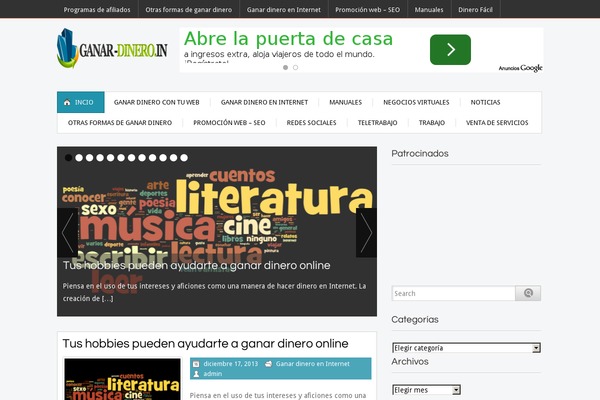Open OTRAS FORMAS DE GANAR DINERO main menu
The height and width of the screenshot is (400, 600).
(120, 122)
